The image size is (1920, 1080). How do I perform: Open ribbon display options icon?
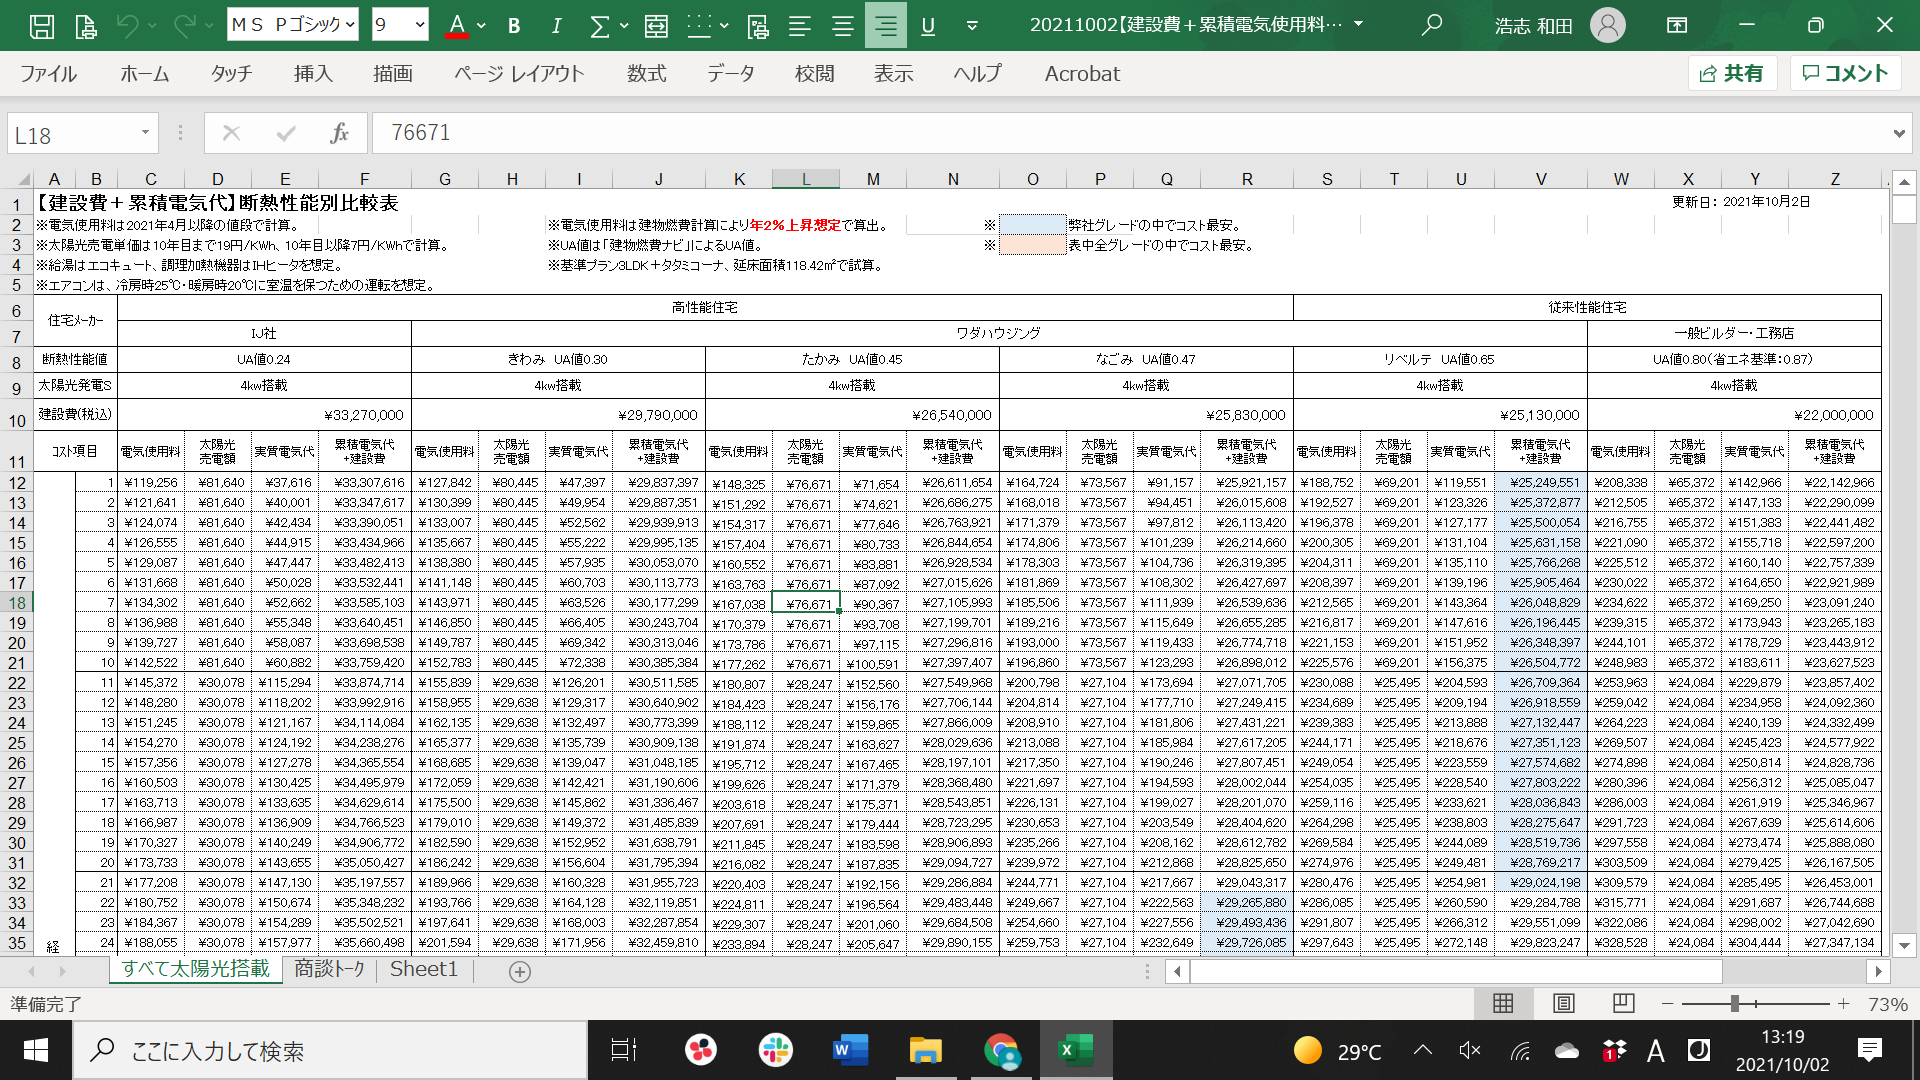tap(1677, 25)
